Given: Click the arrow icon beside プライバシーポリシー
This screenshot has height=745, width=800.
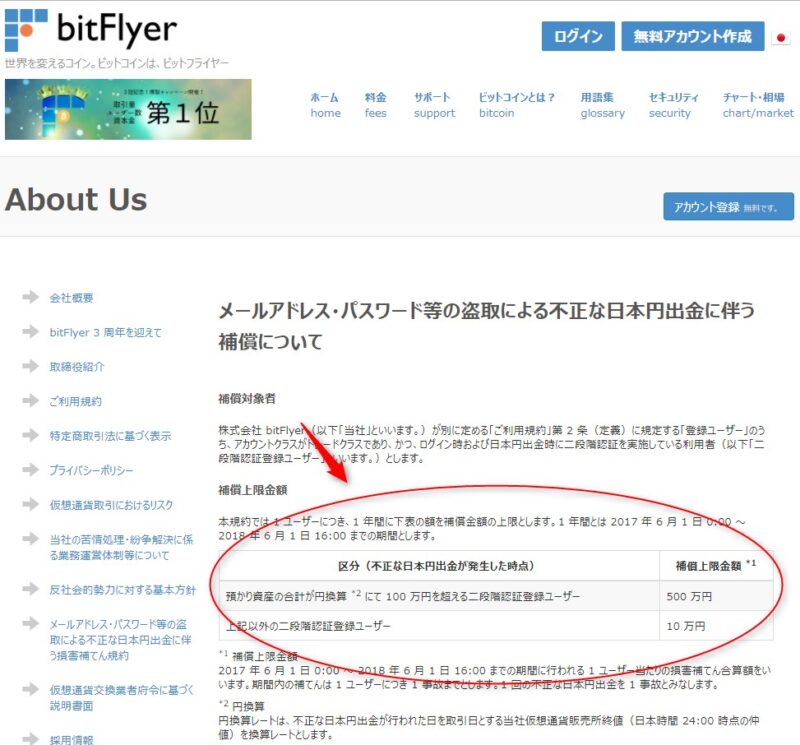Looking at the screenshot, I should click(x=31, y=469).
